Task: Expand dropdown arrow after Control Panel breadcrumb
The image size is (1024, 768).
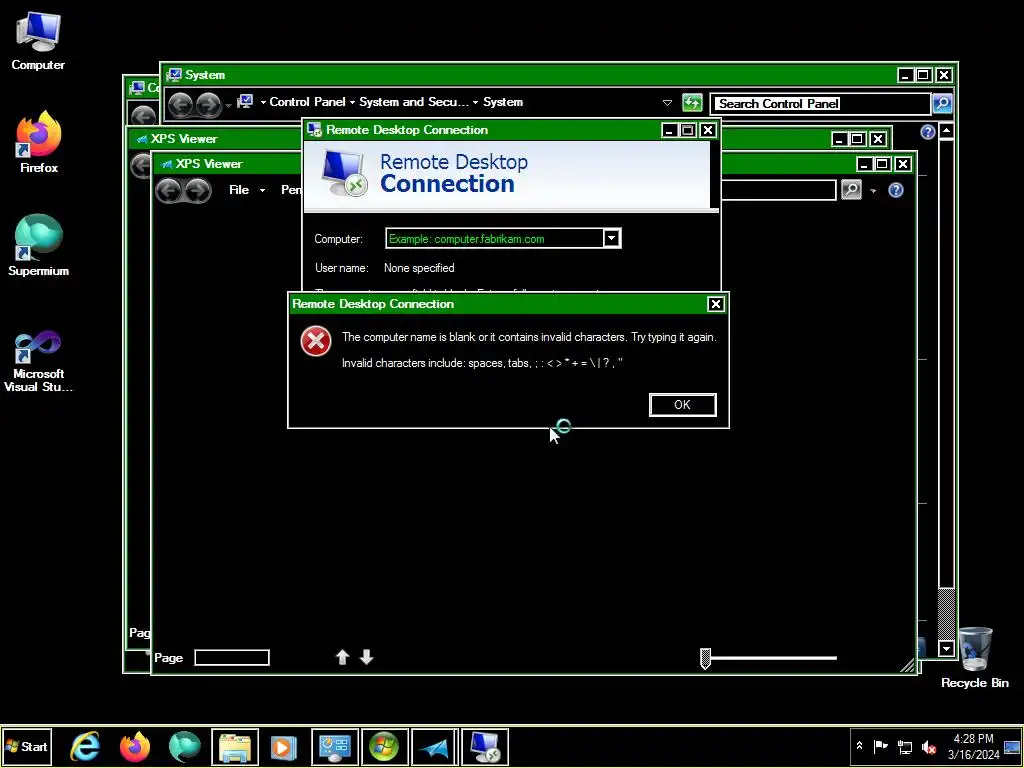Action: 352,103
